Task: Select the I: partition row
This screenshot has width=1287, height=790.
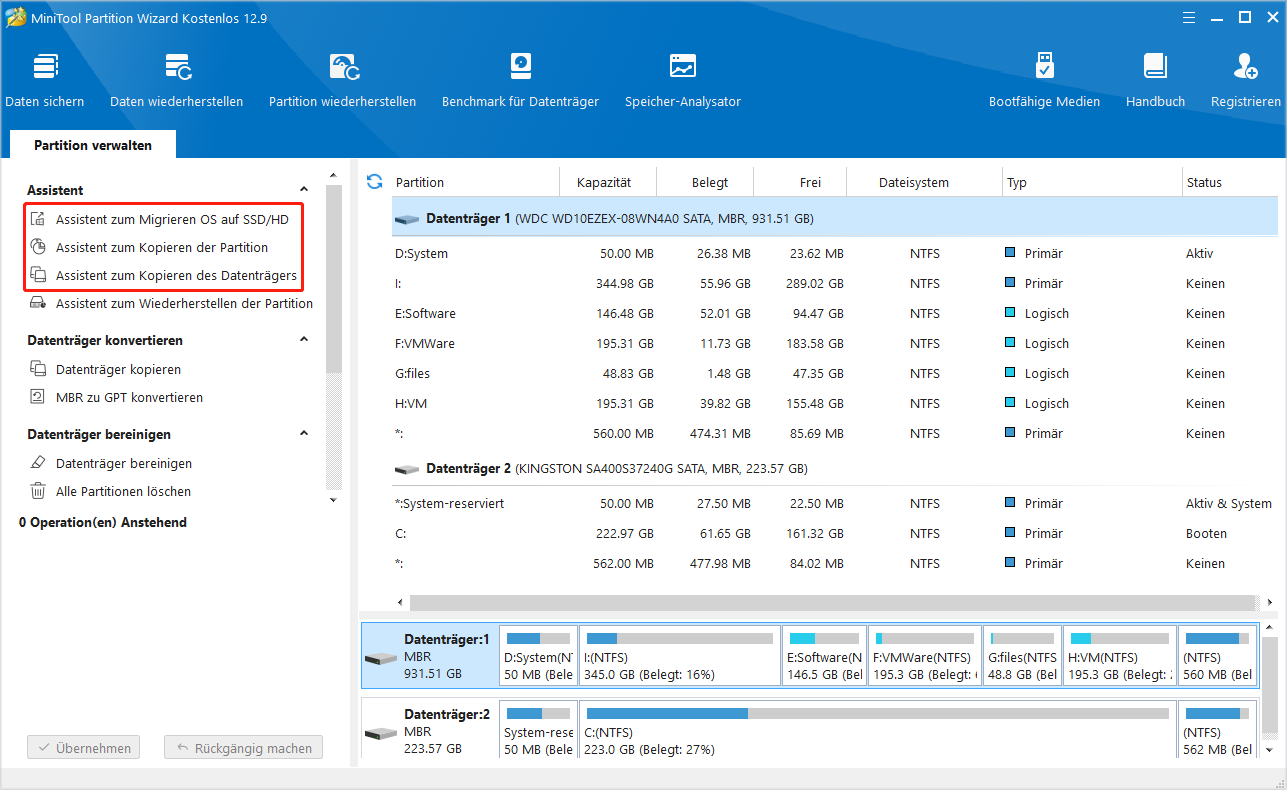Action: click(834, 283)
